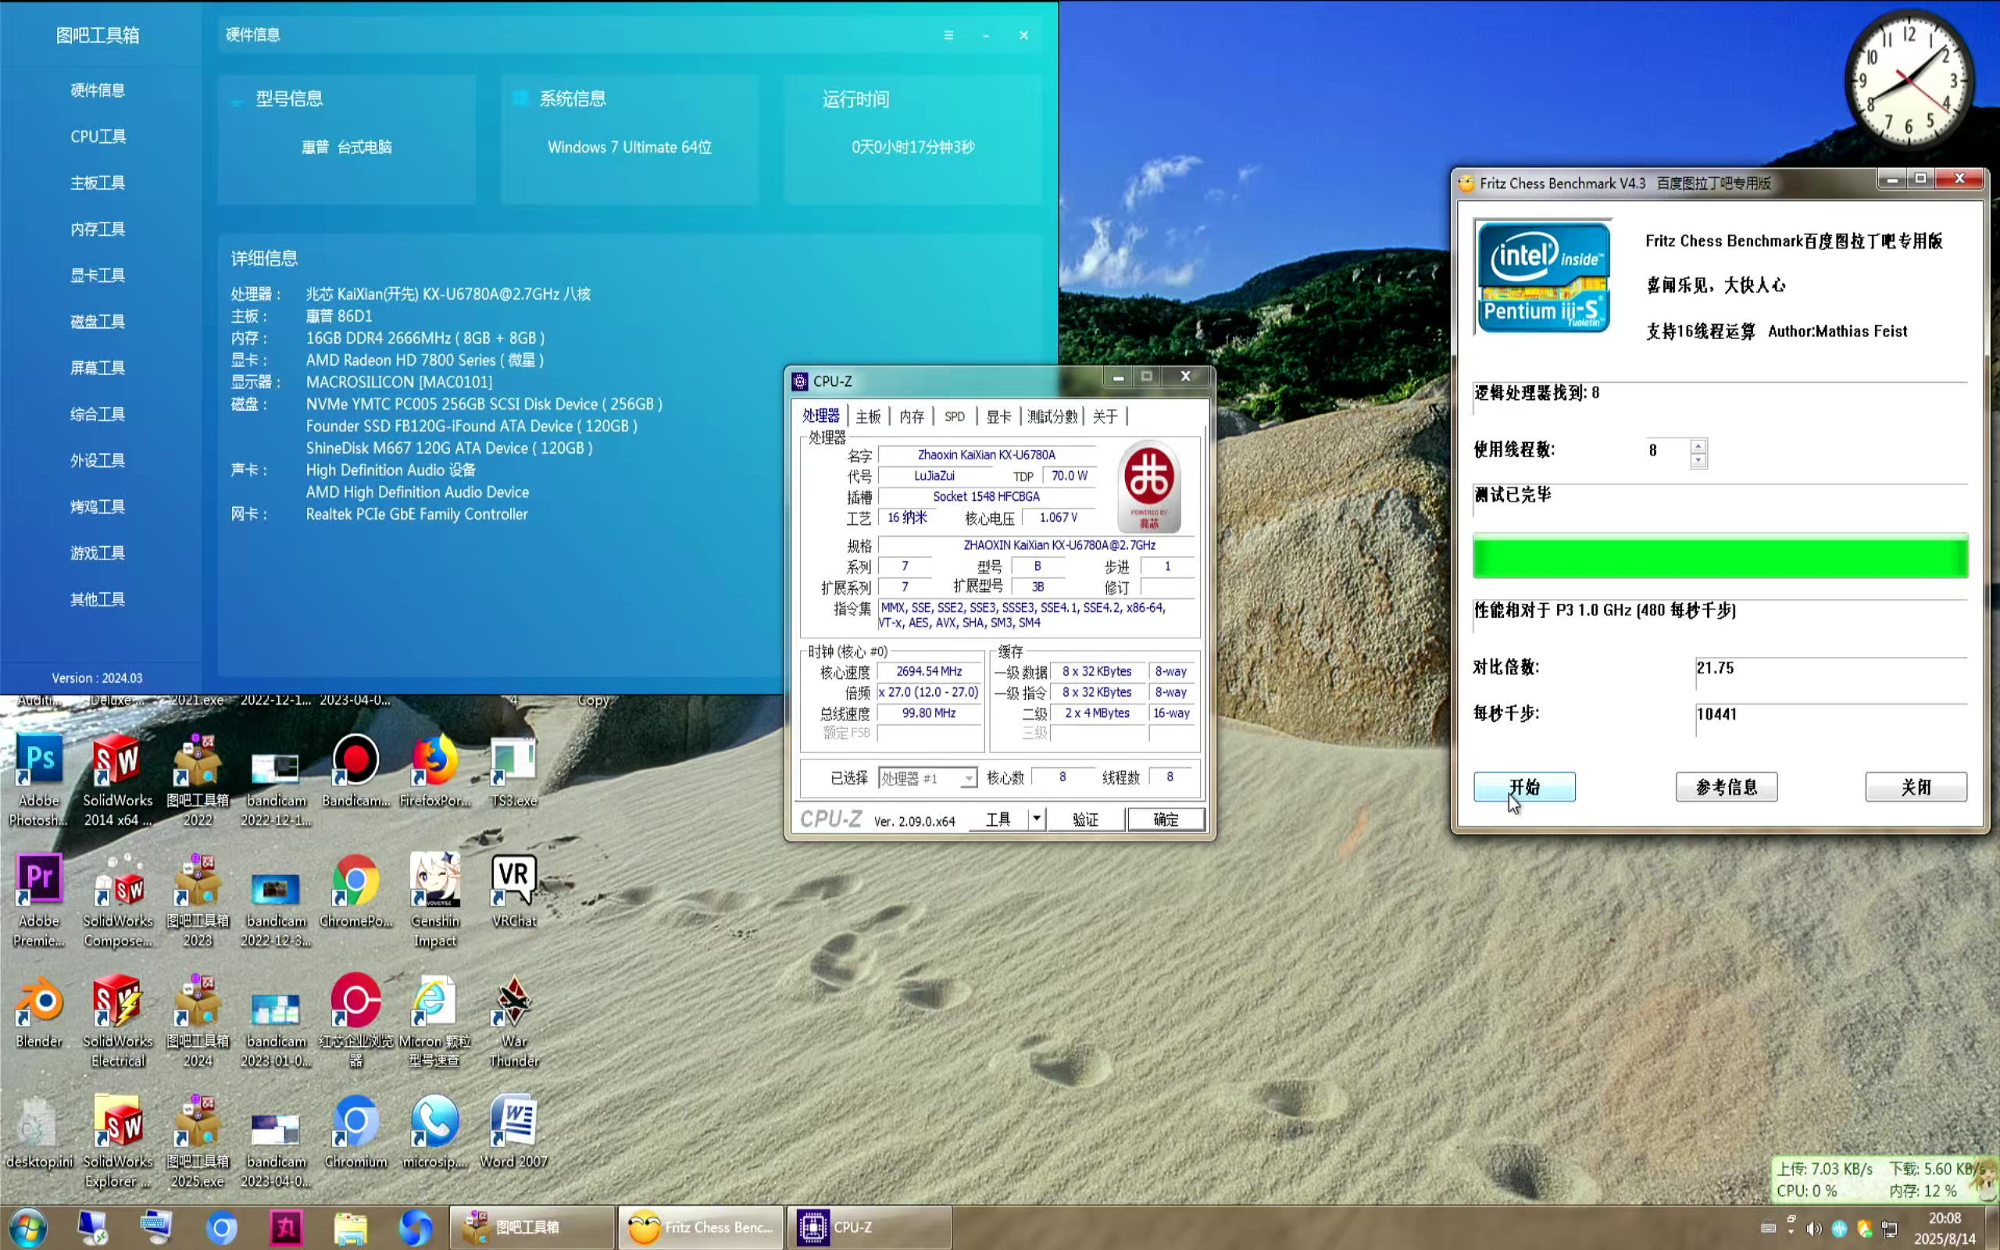Open the 关于 tab in CPU-Z

(x=1104, y=416)
